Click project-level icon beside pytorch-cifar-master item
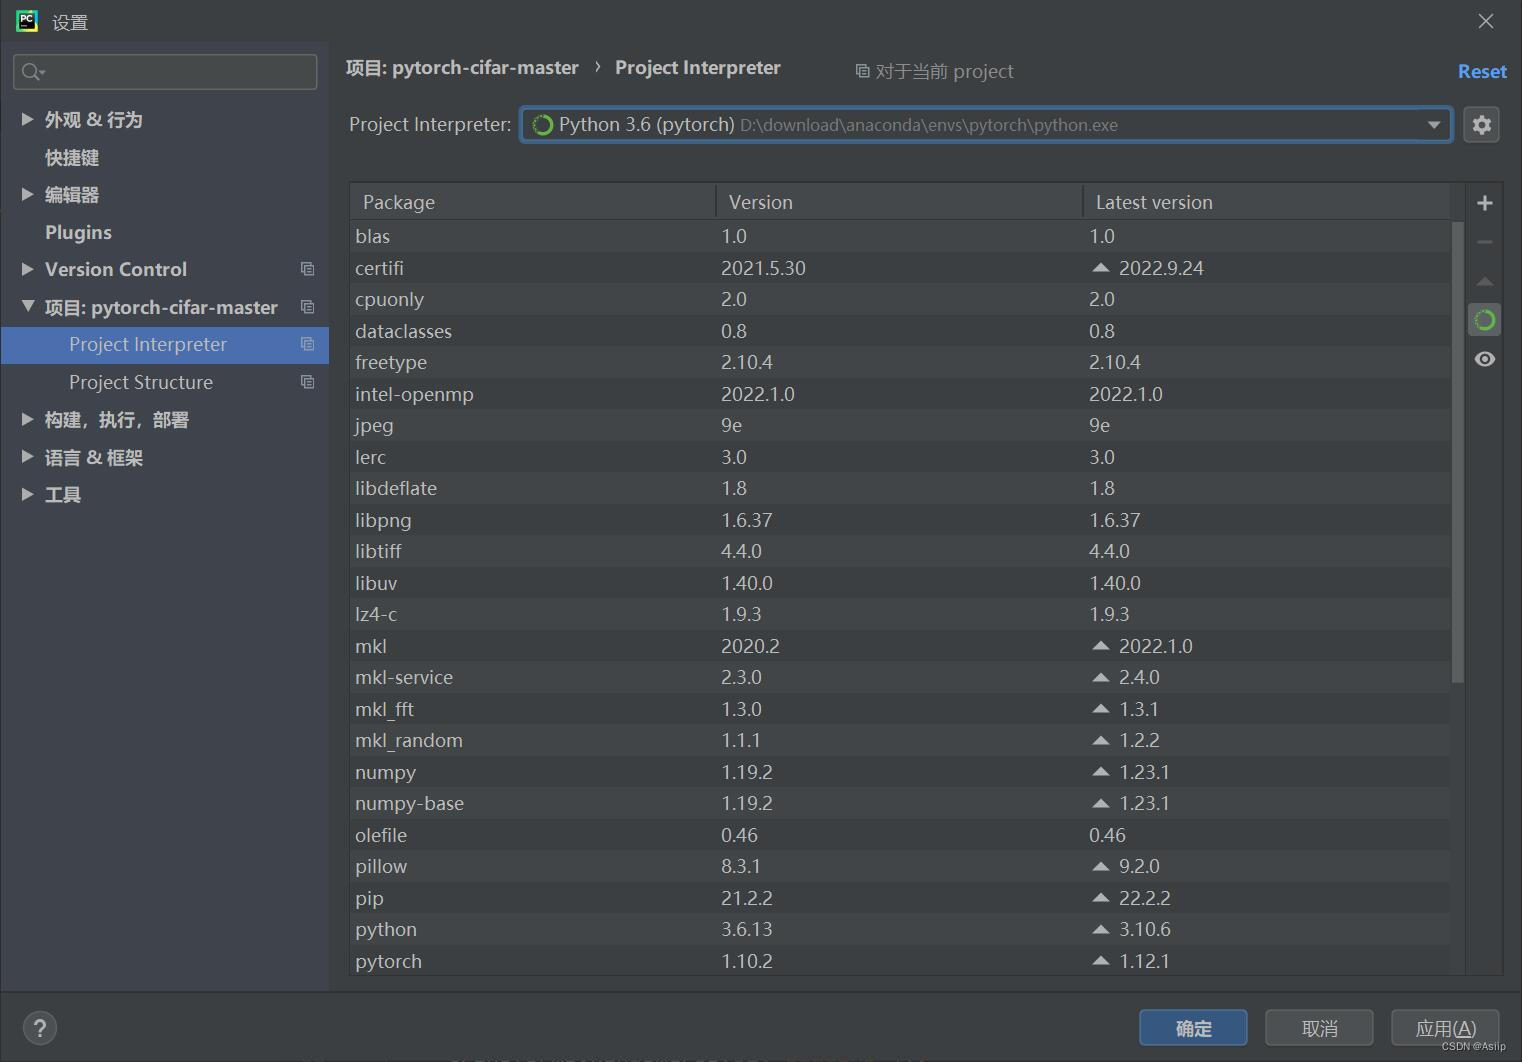This screenshot has width=1522, height=1062. [x=307, y=307]
